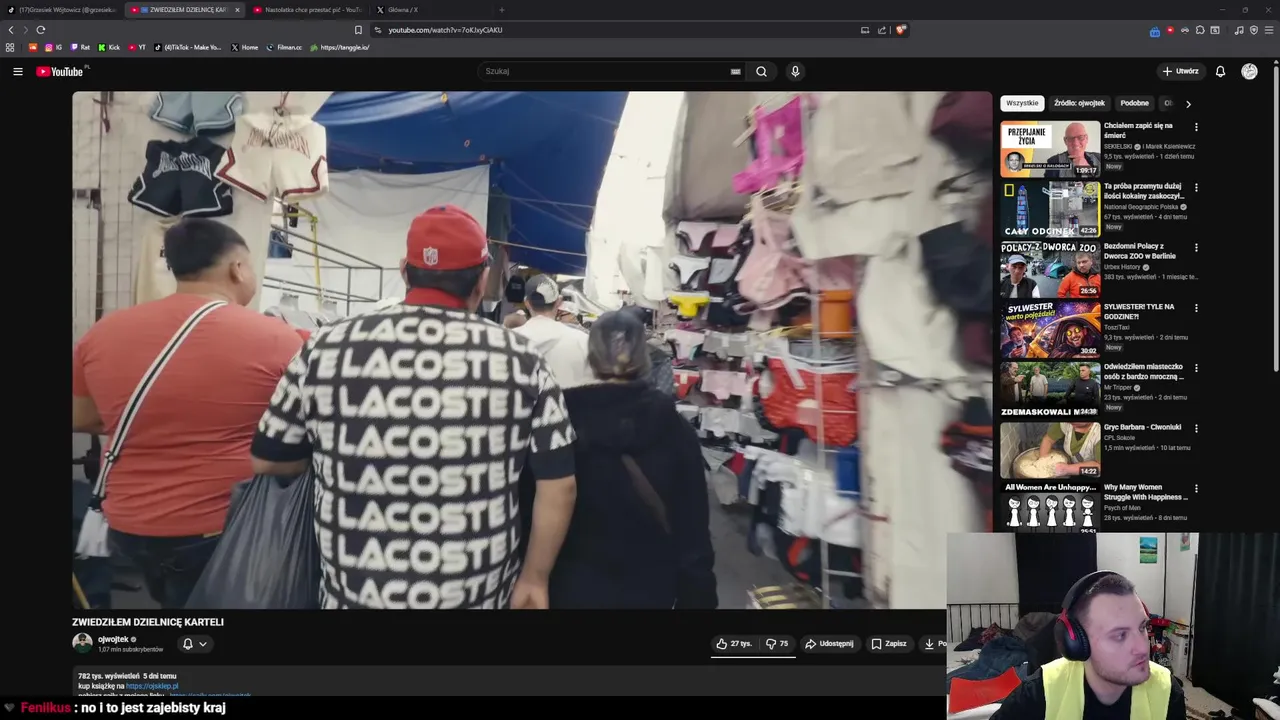
Task: Click the magnifier search button
Action: (x=761, y=71)
